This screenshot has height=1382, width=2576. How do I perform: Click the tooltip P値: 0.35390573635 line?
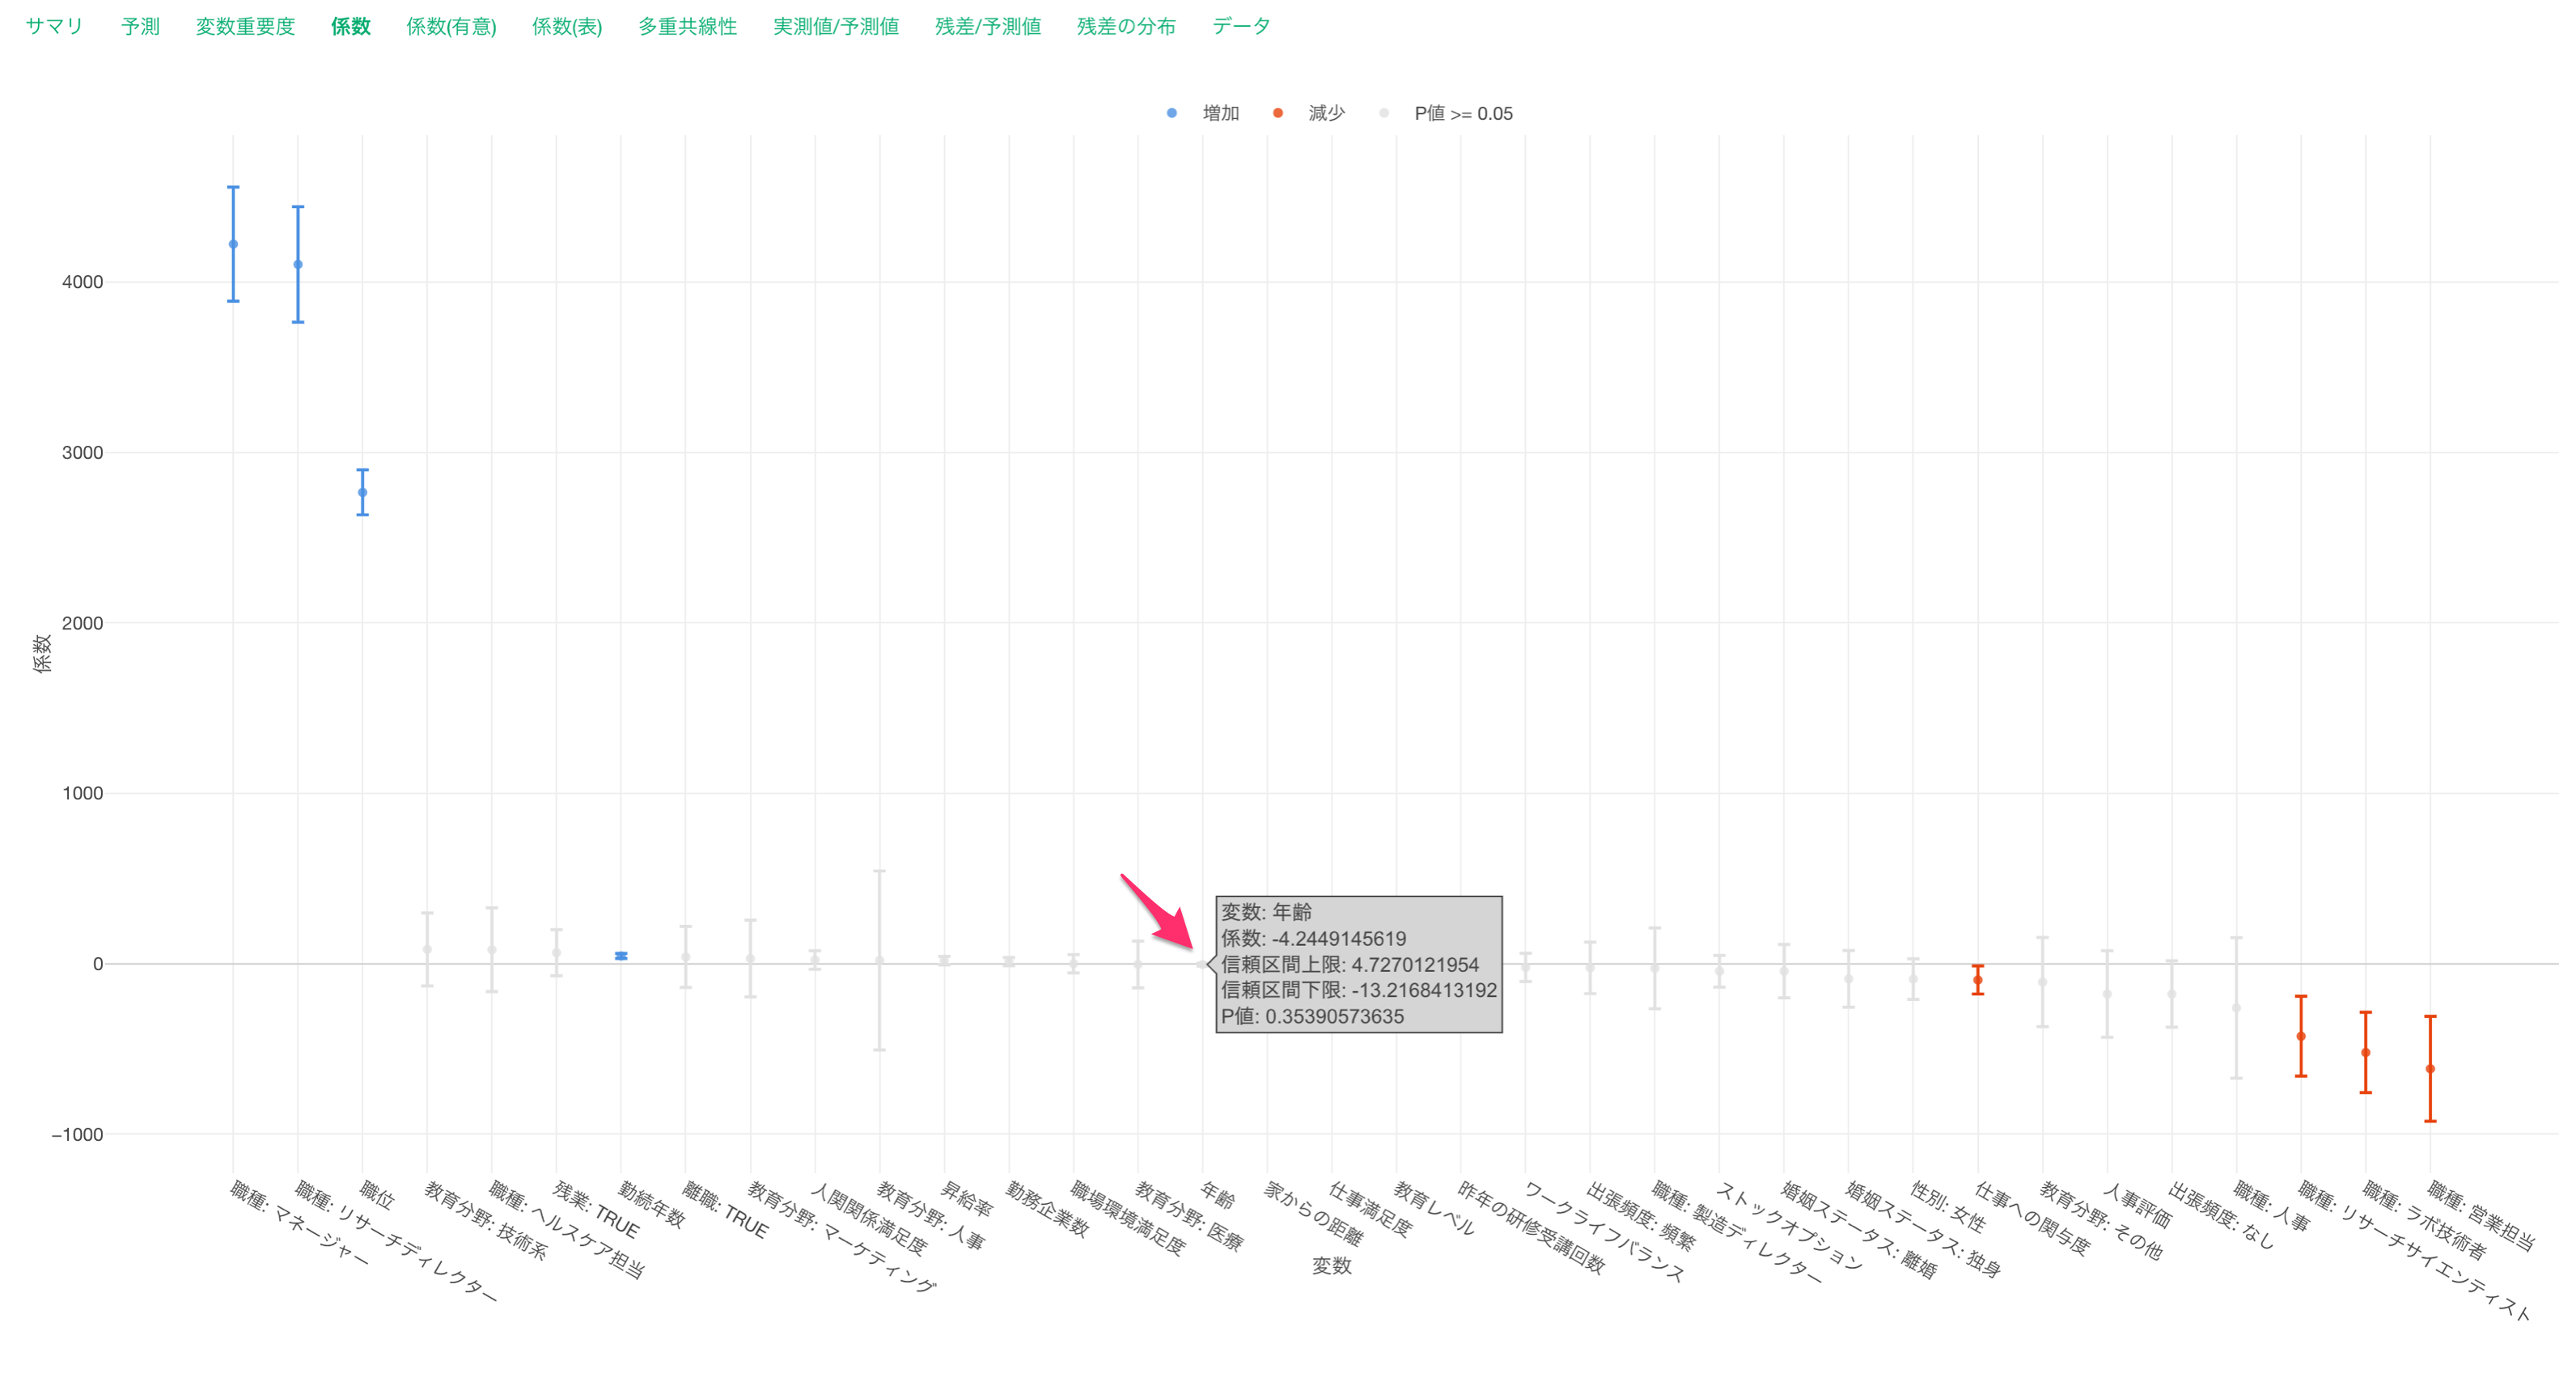coord(1312,1016)
